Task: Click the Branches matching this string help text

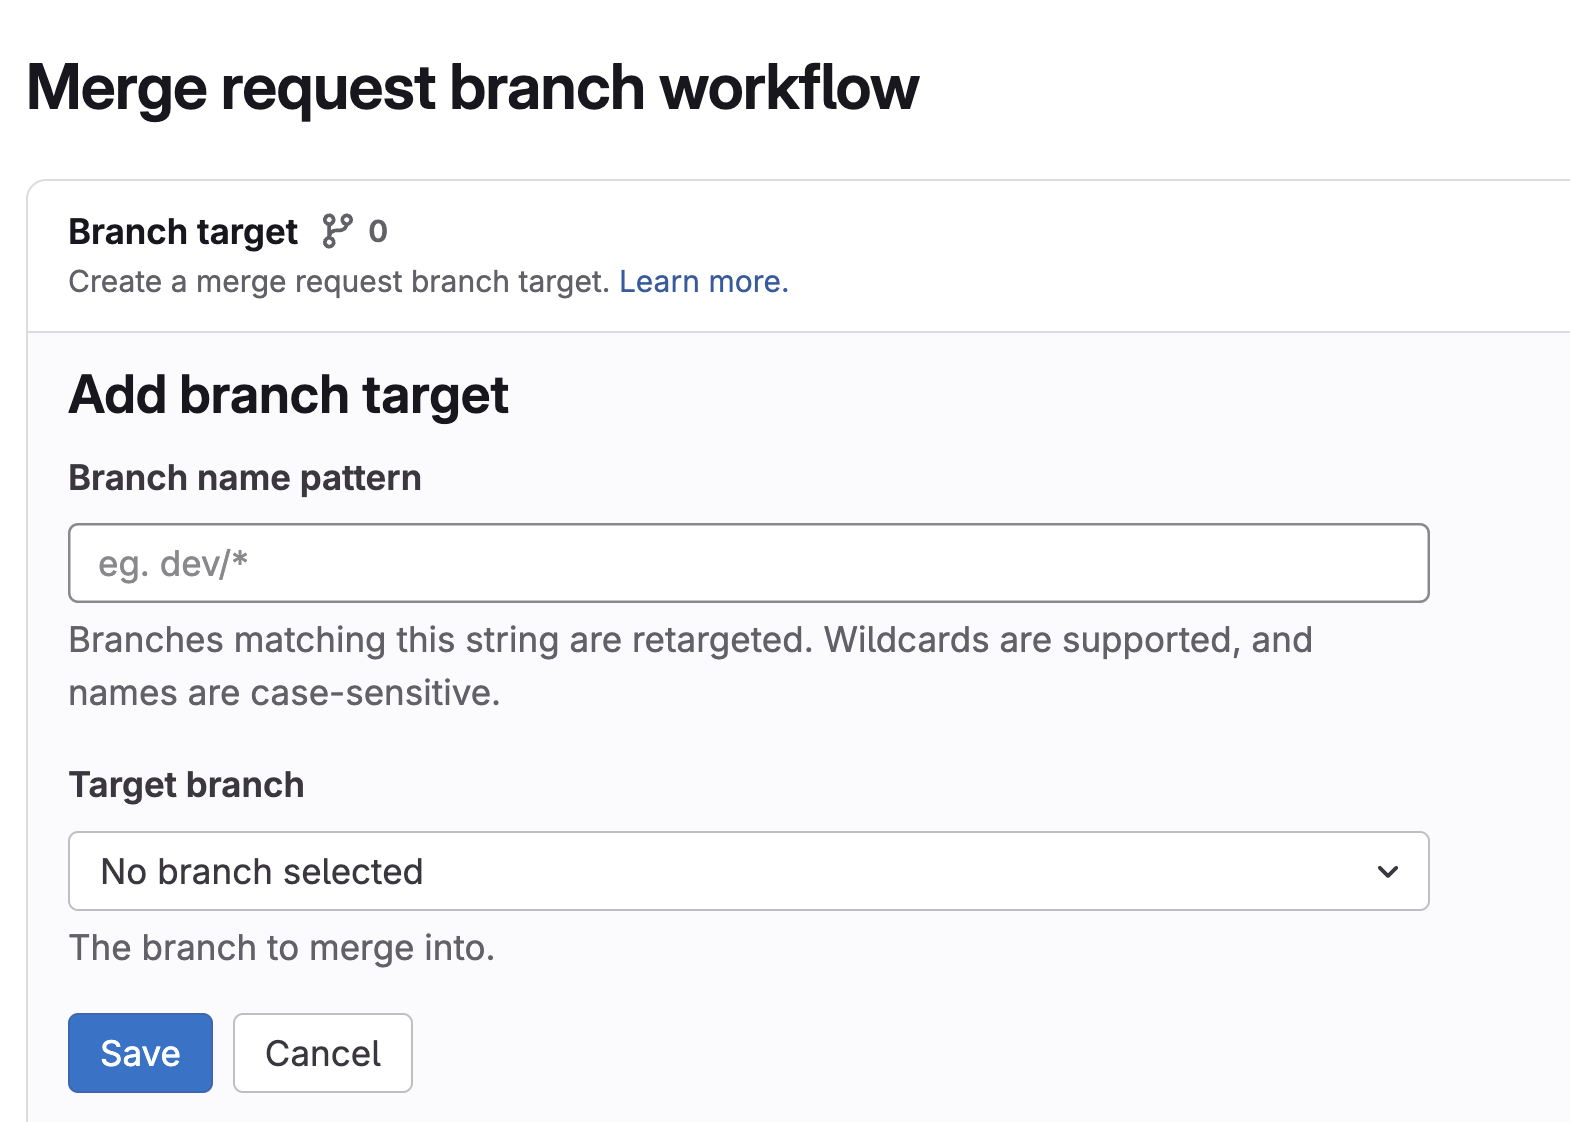Action: pos(440,640)
